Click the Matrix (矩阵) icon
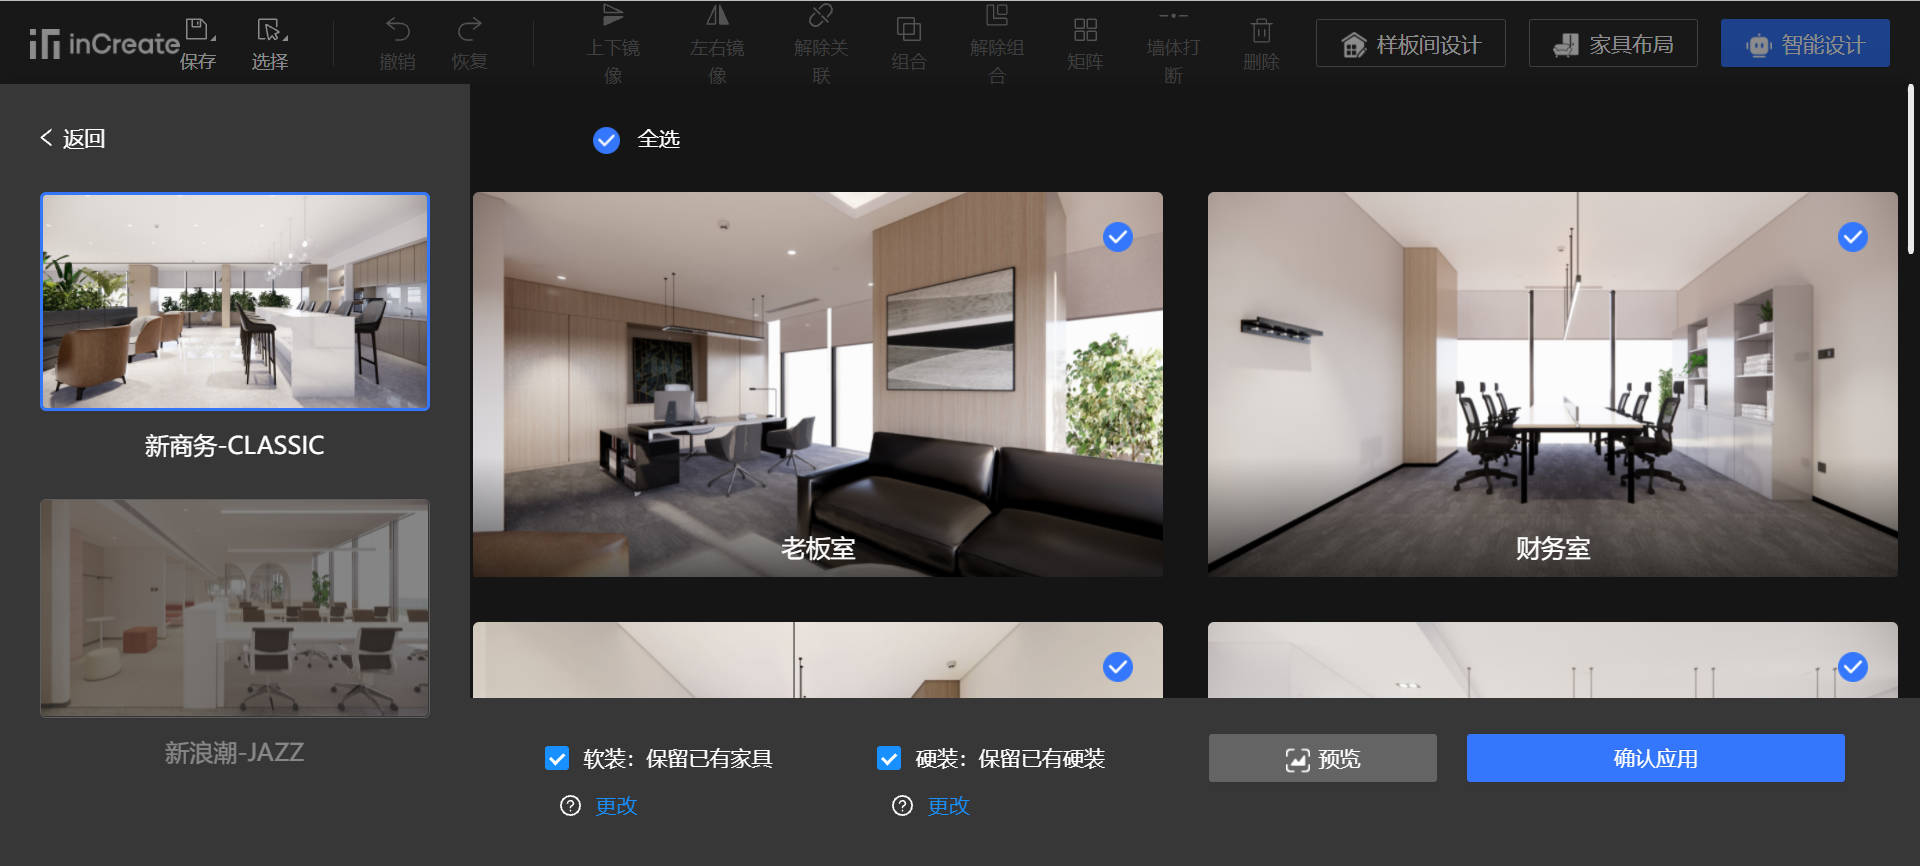The width and height of the screenshot is (1920, 866). pyautogui.click(x=1085, y=29)
